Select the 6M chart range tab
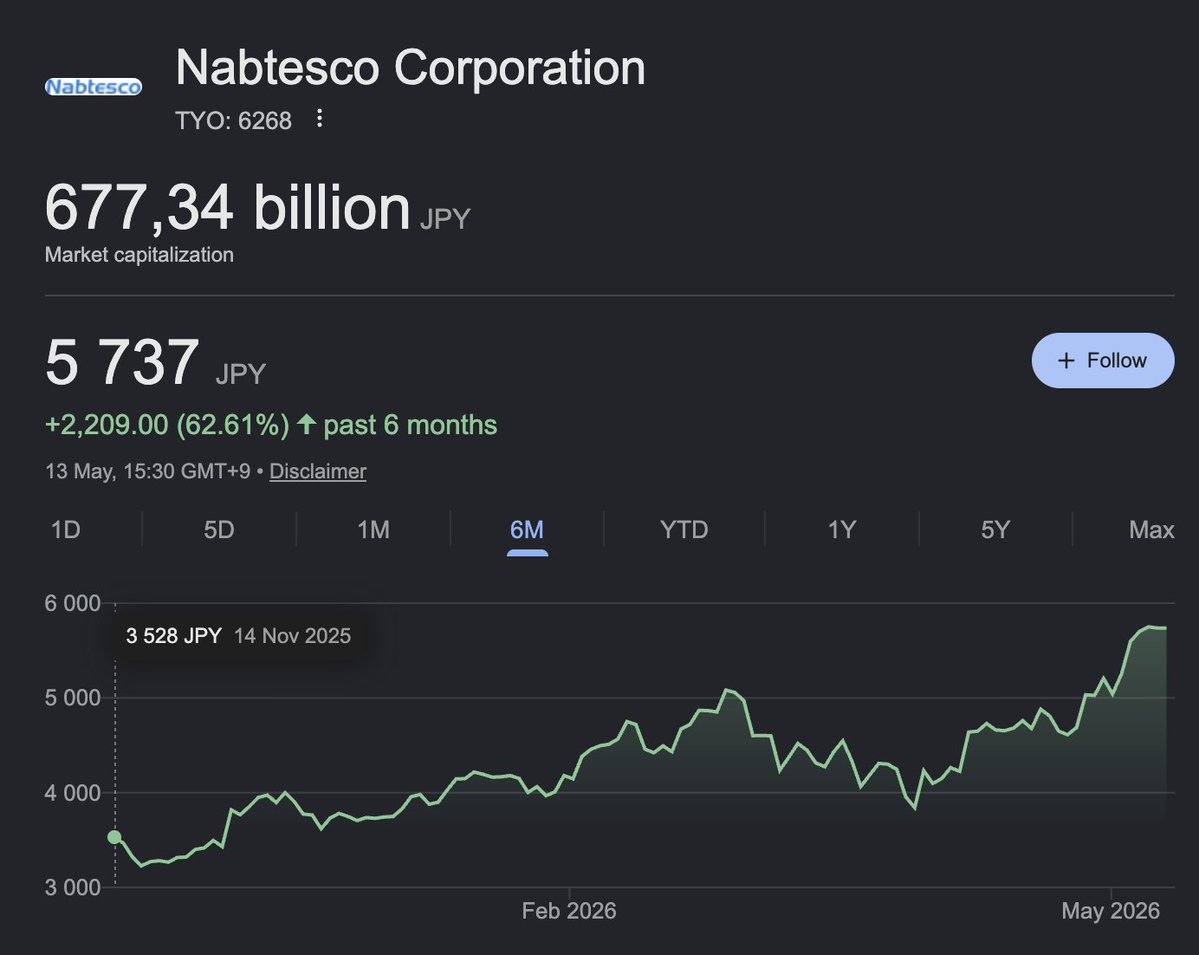This screenshot has width=1199, height=955. 527,529
